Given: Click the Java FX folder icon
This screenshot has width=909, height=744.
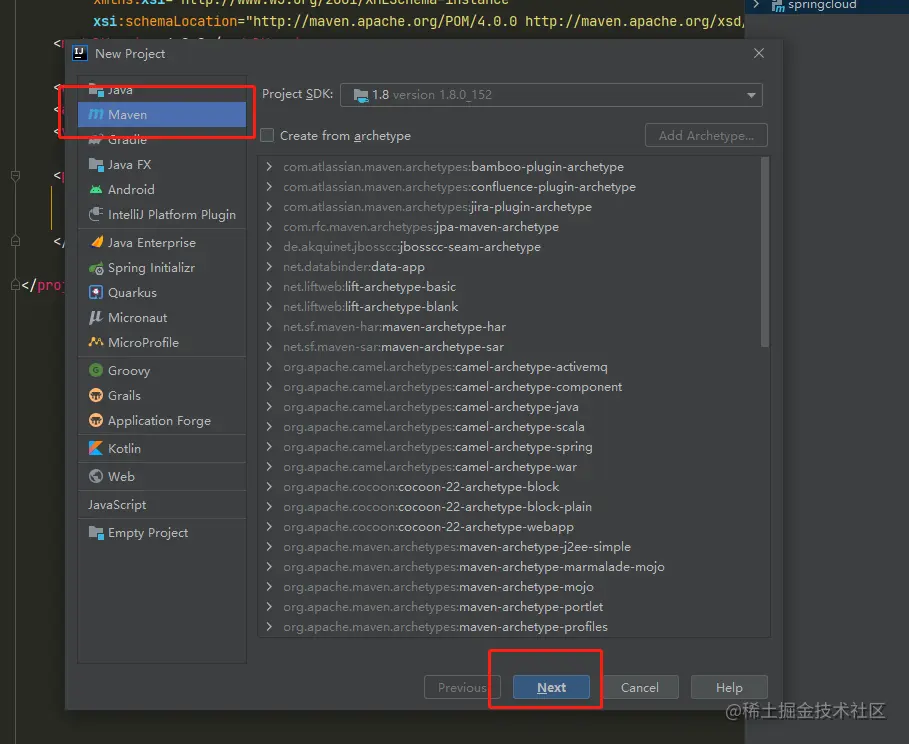Looking at the screenshot, I should 96,165.
